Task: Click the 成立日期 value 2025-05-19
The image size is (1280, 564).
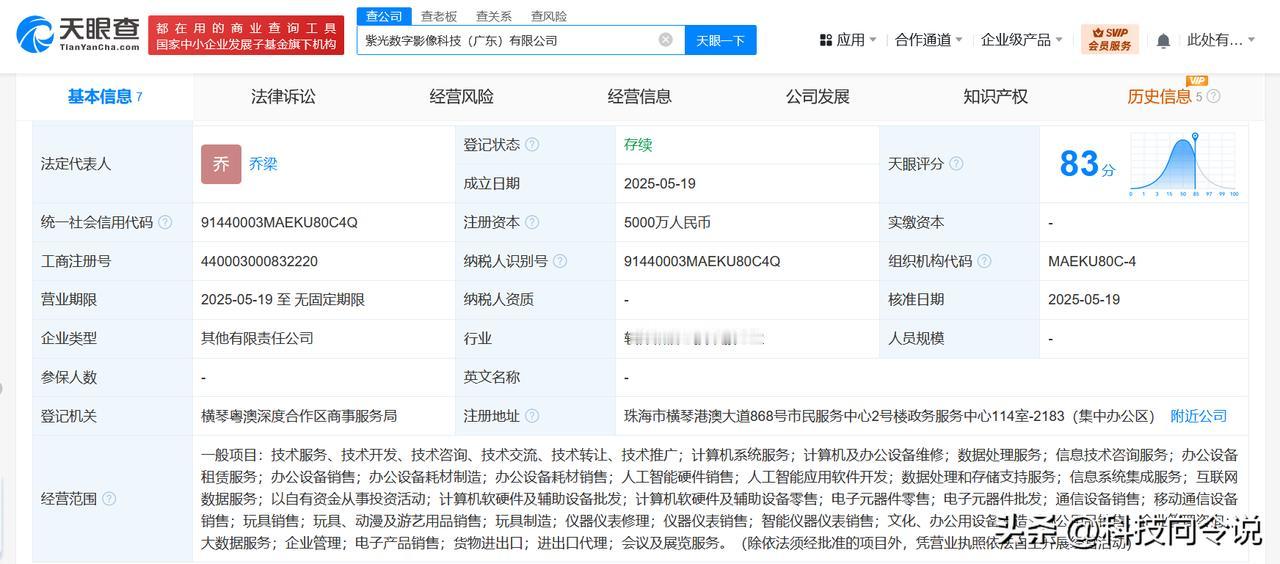Action: click(660, 184)
